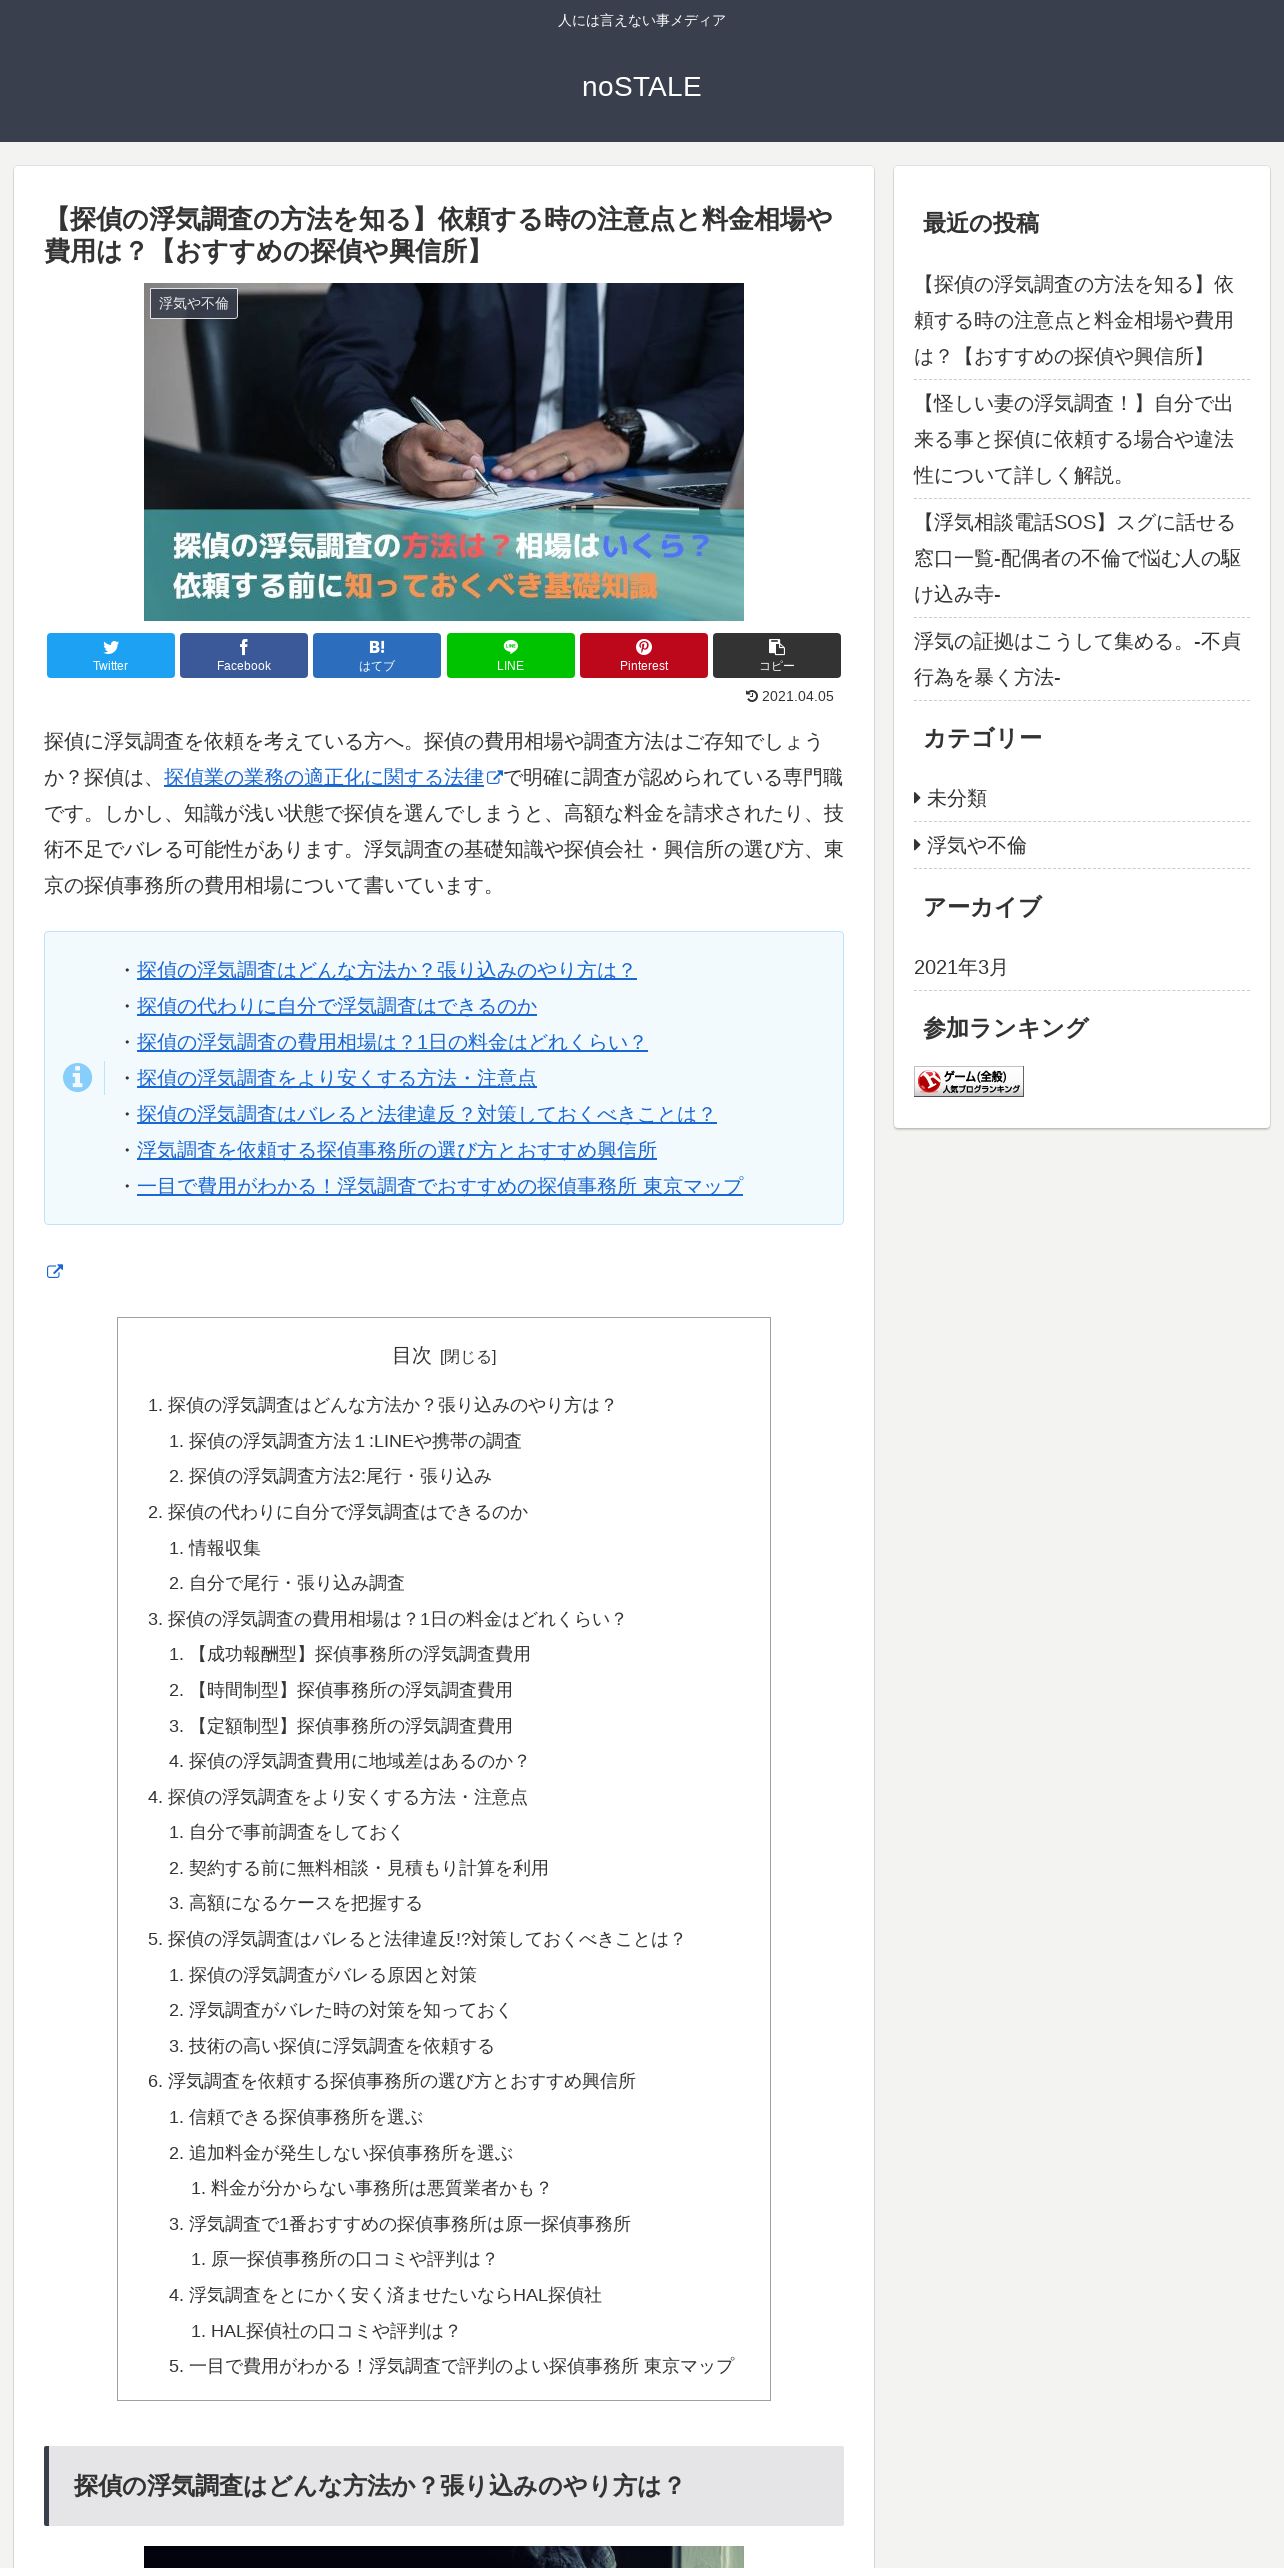Viewport: 1284px width, 2568px height.
Task: Jump to 探偵の浮気調査はバレると法律違反 in the info box
Action: [427, 1114]
